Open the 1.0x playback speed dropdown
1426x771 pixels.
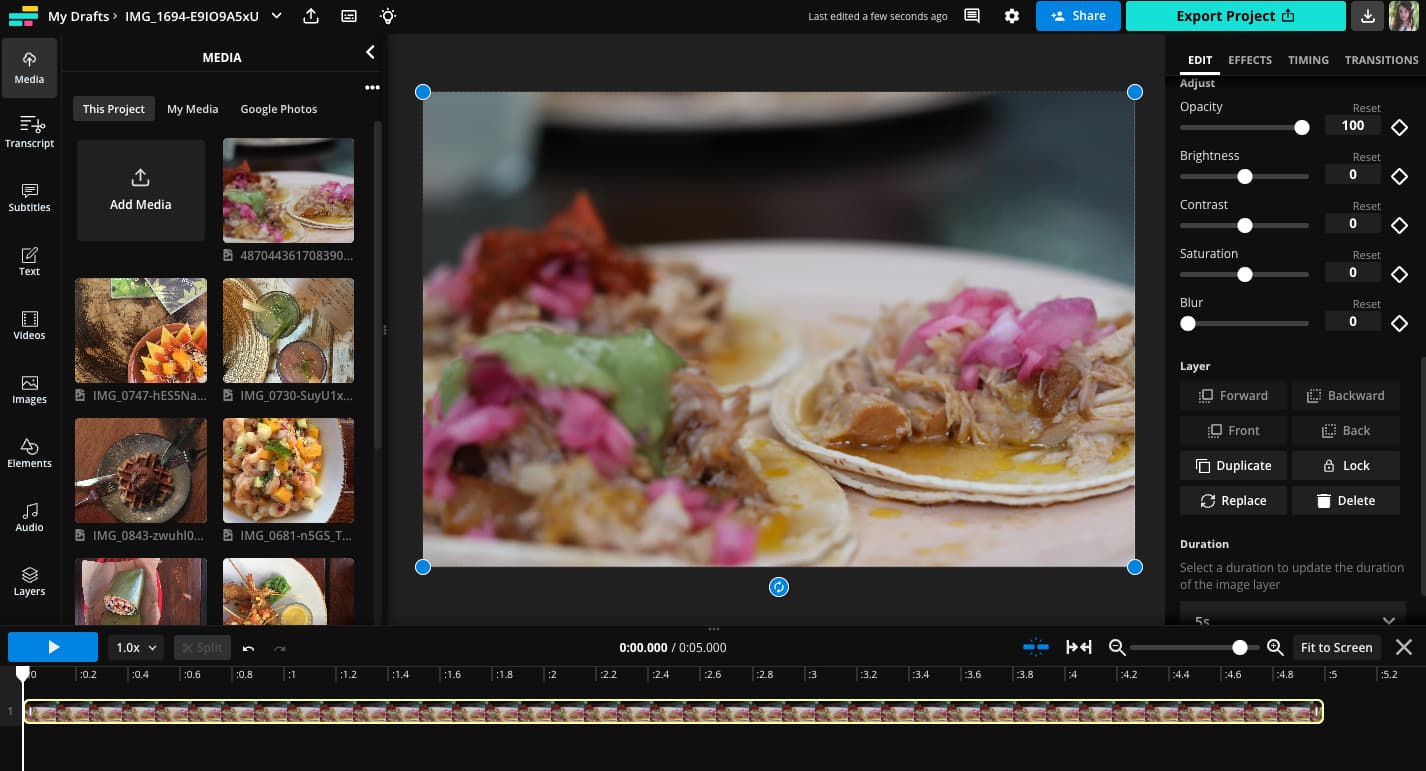tap(137, 647)
